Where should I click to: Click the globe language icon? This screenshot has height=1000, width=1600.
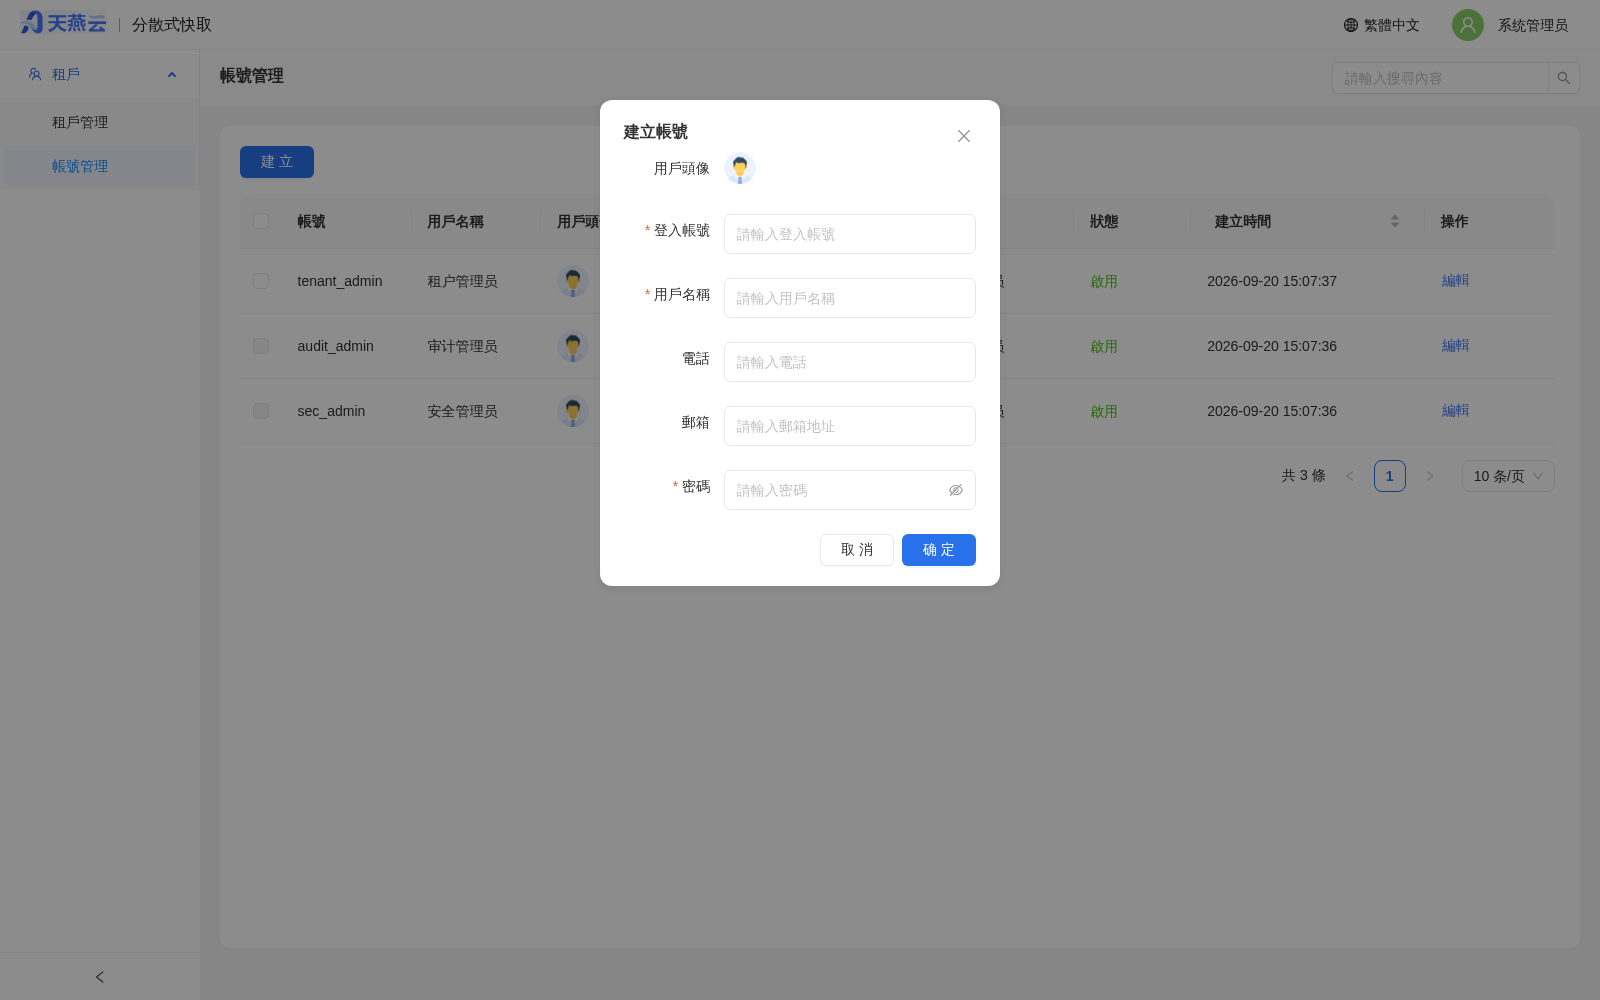(x=1351, y=25)
